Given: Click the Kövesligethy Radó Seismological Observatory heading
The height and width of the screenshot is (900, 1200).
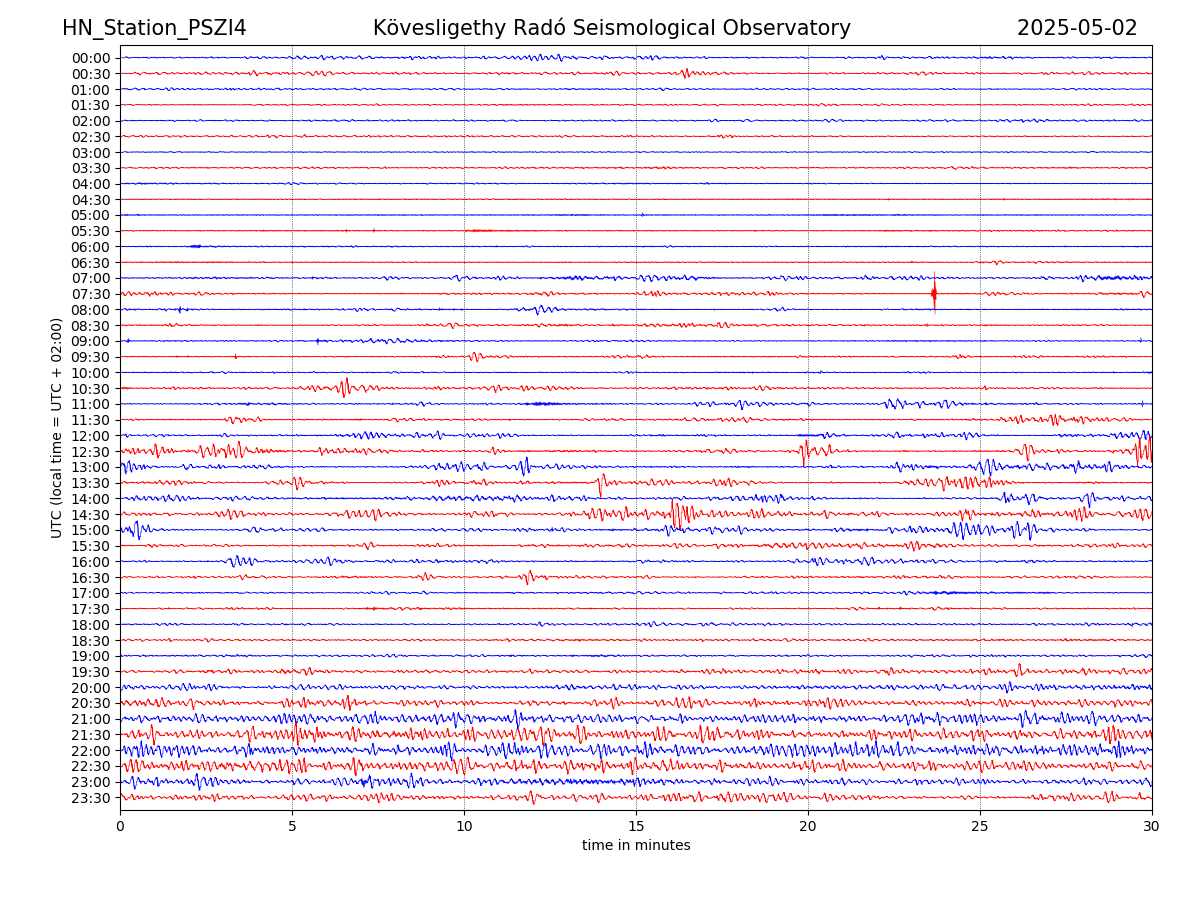Looking at the screenshot, I should pos(611,28).
